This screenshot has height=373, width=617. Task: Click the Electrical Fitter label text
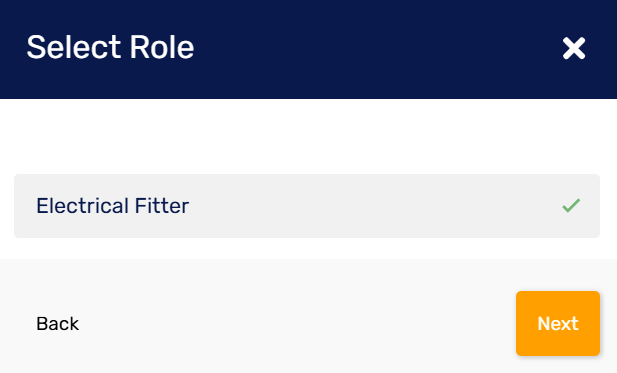coord(113,206)
